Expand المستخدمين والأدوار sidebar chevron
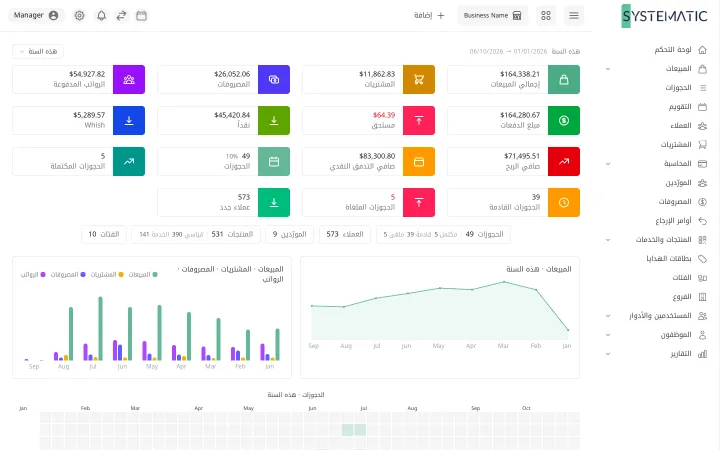This screenshot has width=720, height=450. point(608,315)
